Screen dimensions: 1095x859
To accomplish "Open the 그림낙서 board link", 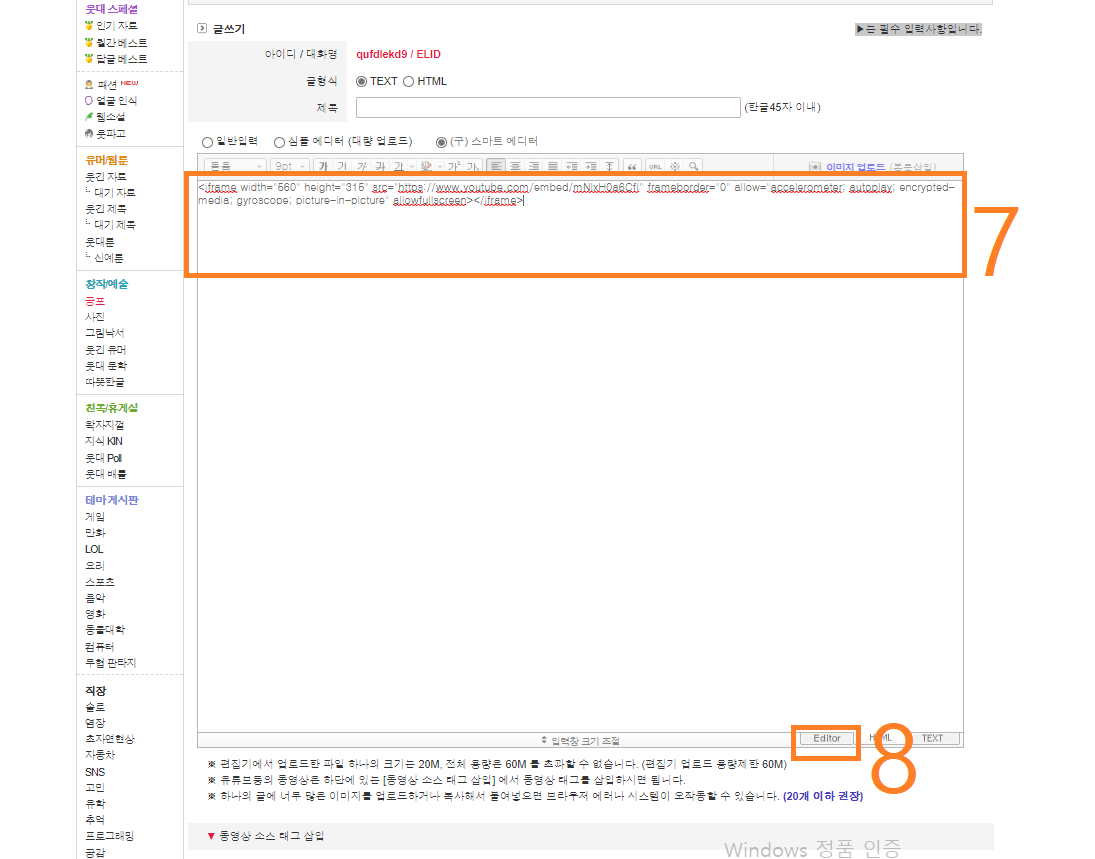I will pyautogui.click(x=105, y=333).
